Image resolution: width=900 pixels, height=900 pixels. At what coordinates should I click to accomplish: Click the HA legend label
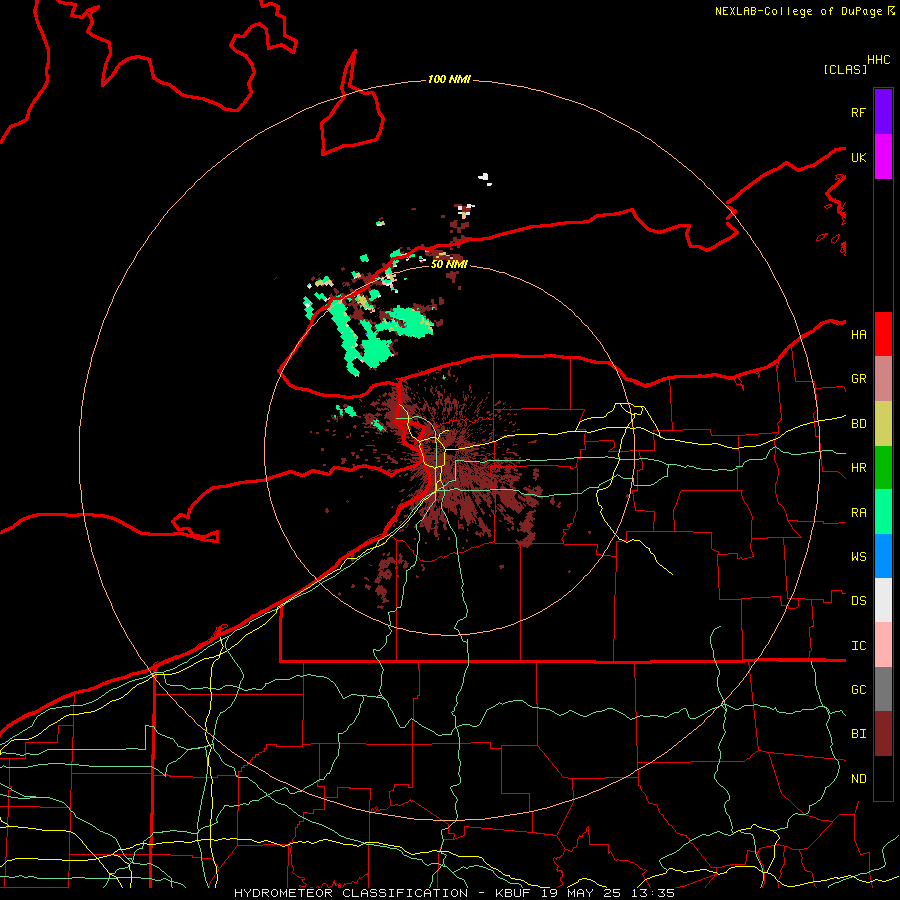pyautogui.click(x=858, y=335)
